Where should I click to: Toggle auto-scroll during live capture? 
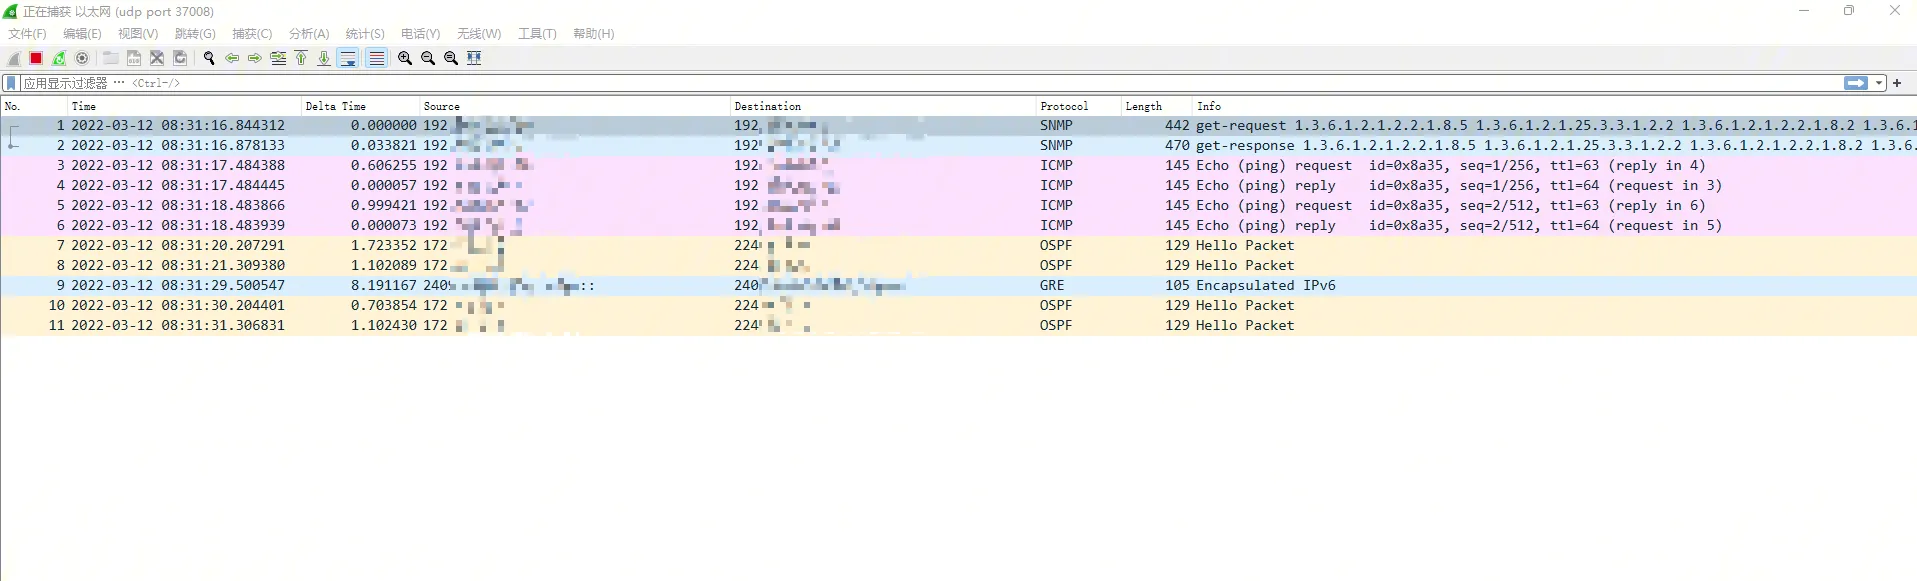tap(348, 58)
